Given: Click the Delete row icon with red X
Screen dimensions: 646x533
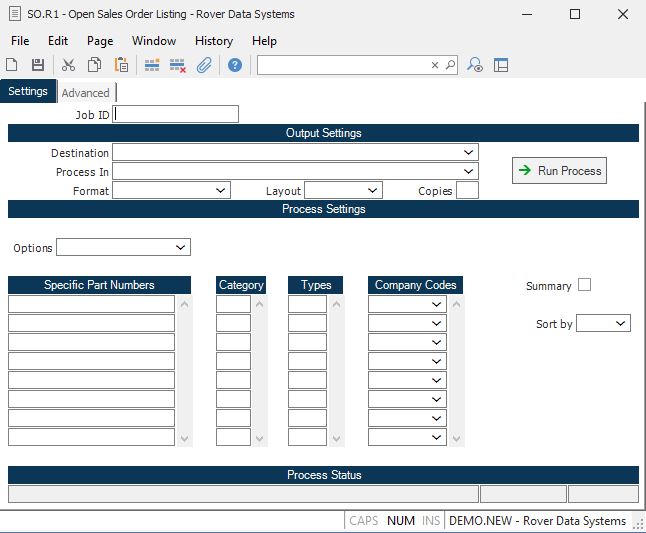Looking at the screenshot, I should 178,65.
